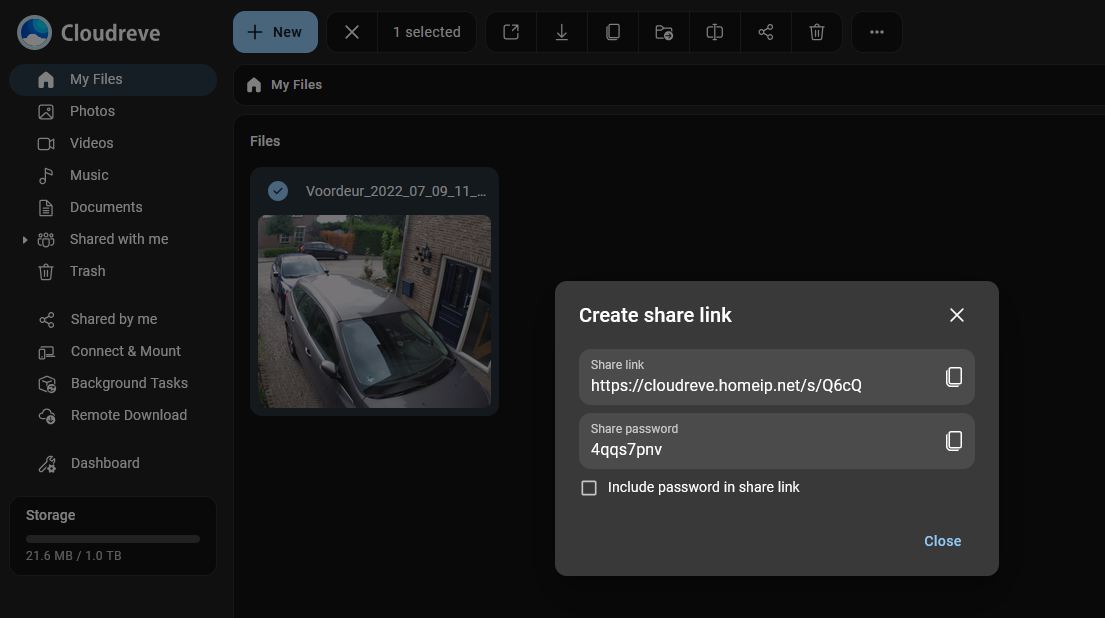Viewport: 1105px width, 618px height.
Task: Clear selection with the X button
Action: tap(352, 32)
